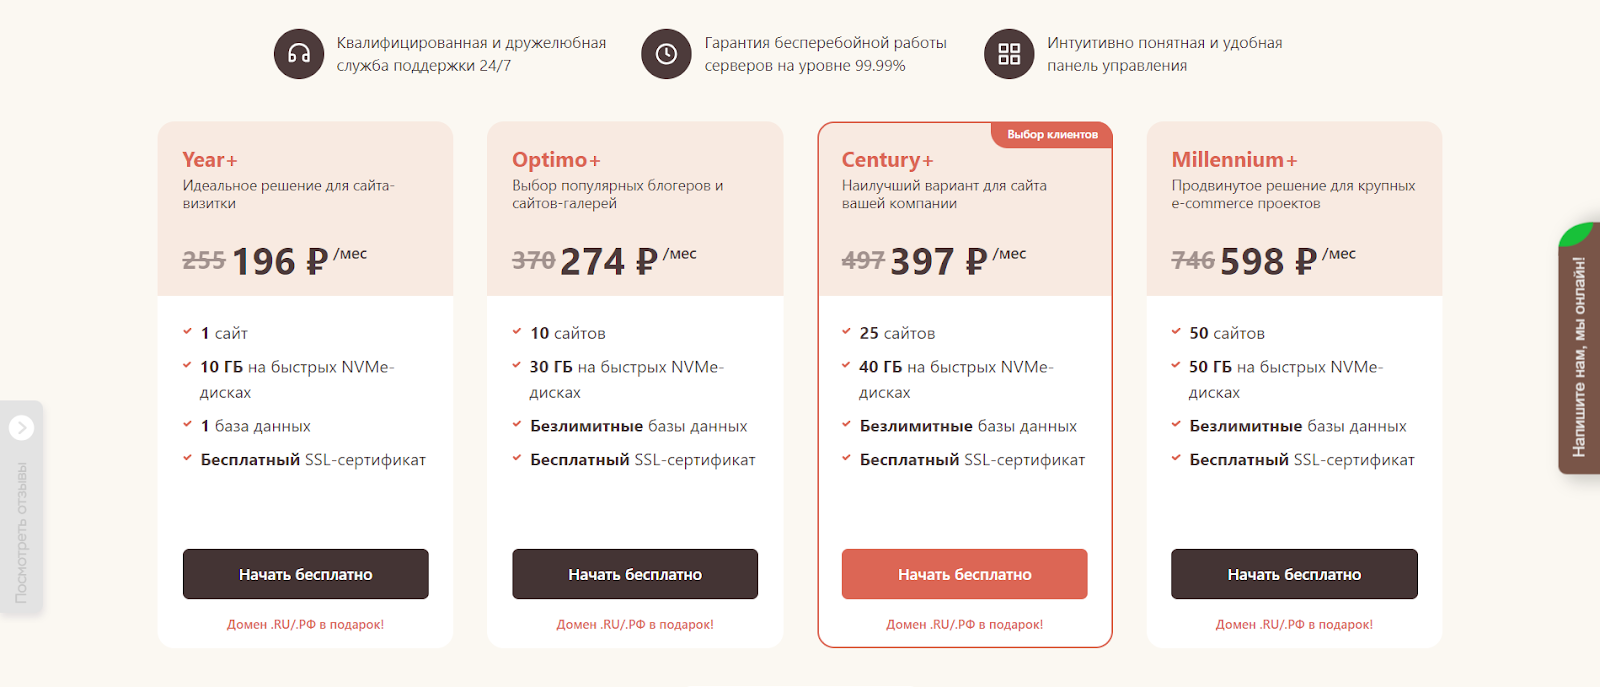Click the domain gift link under Millennium+
The height and width of the screenshot is (687, 1600).
pos(1294,625)
